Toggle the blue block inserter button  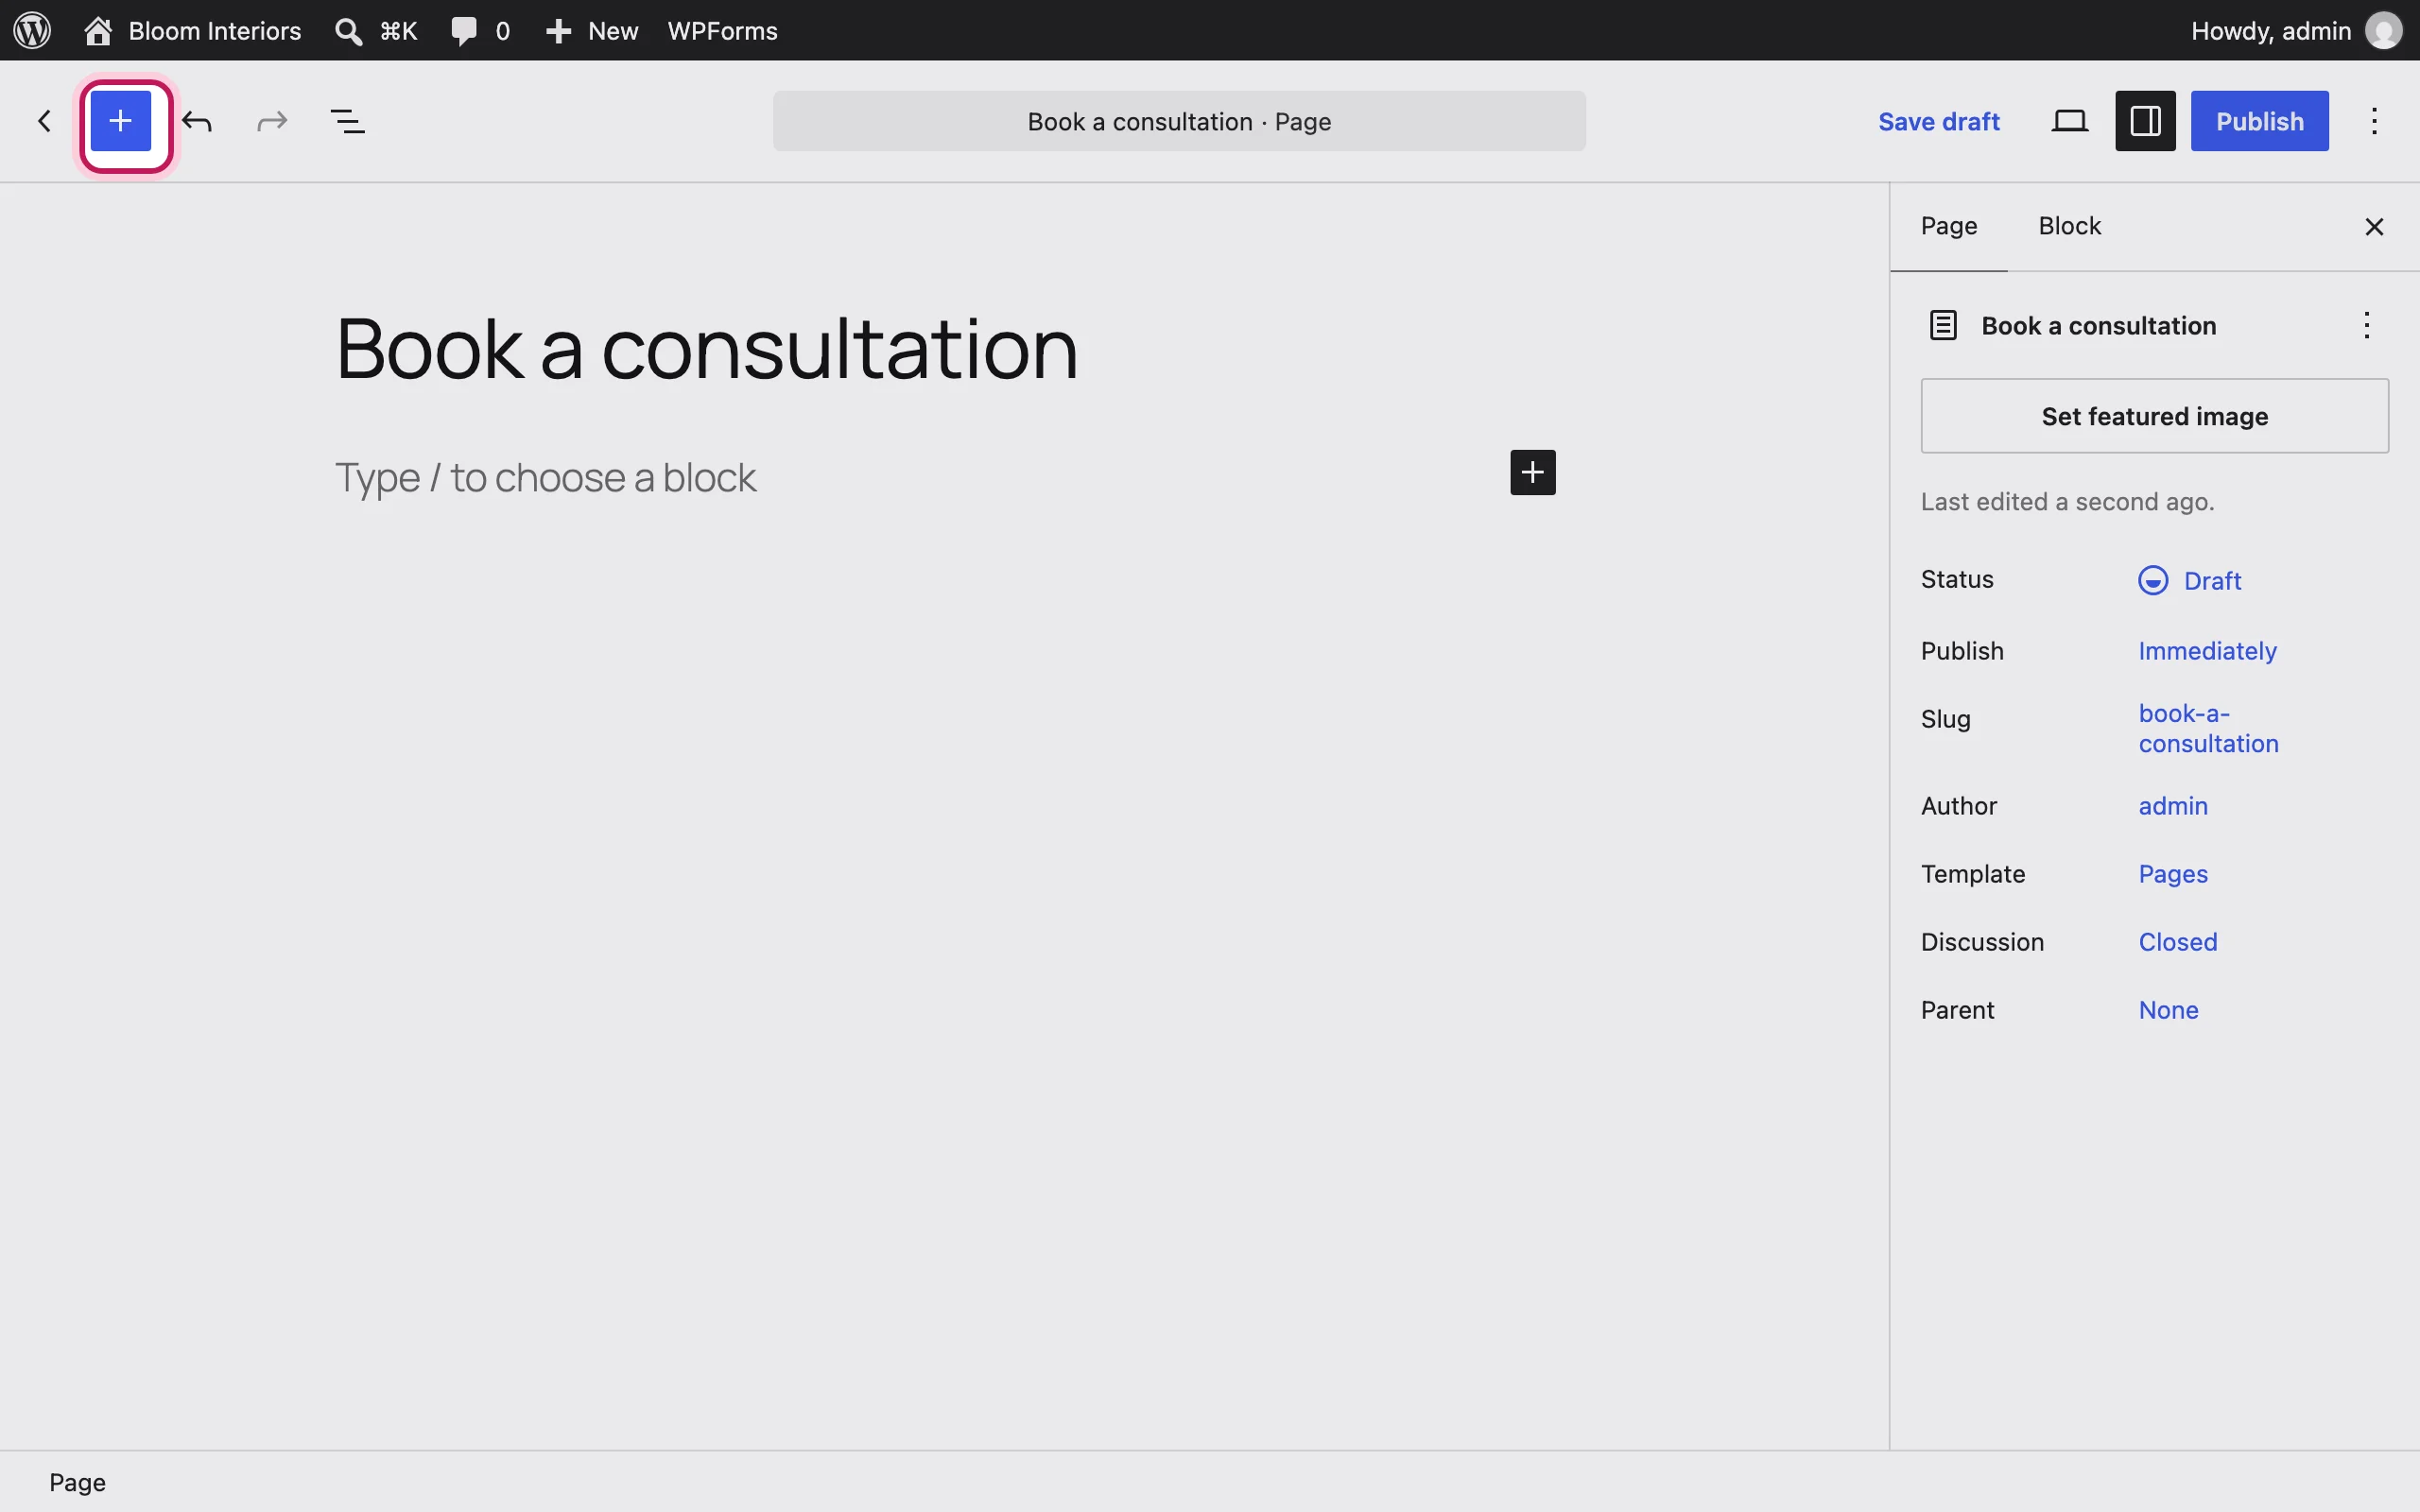click(121, 121)
